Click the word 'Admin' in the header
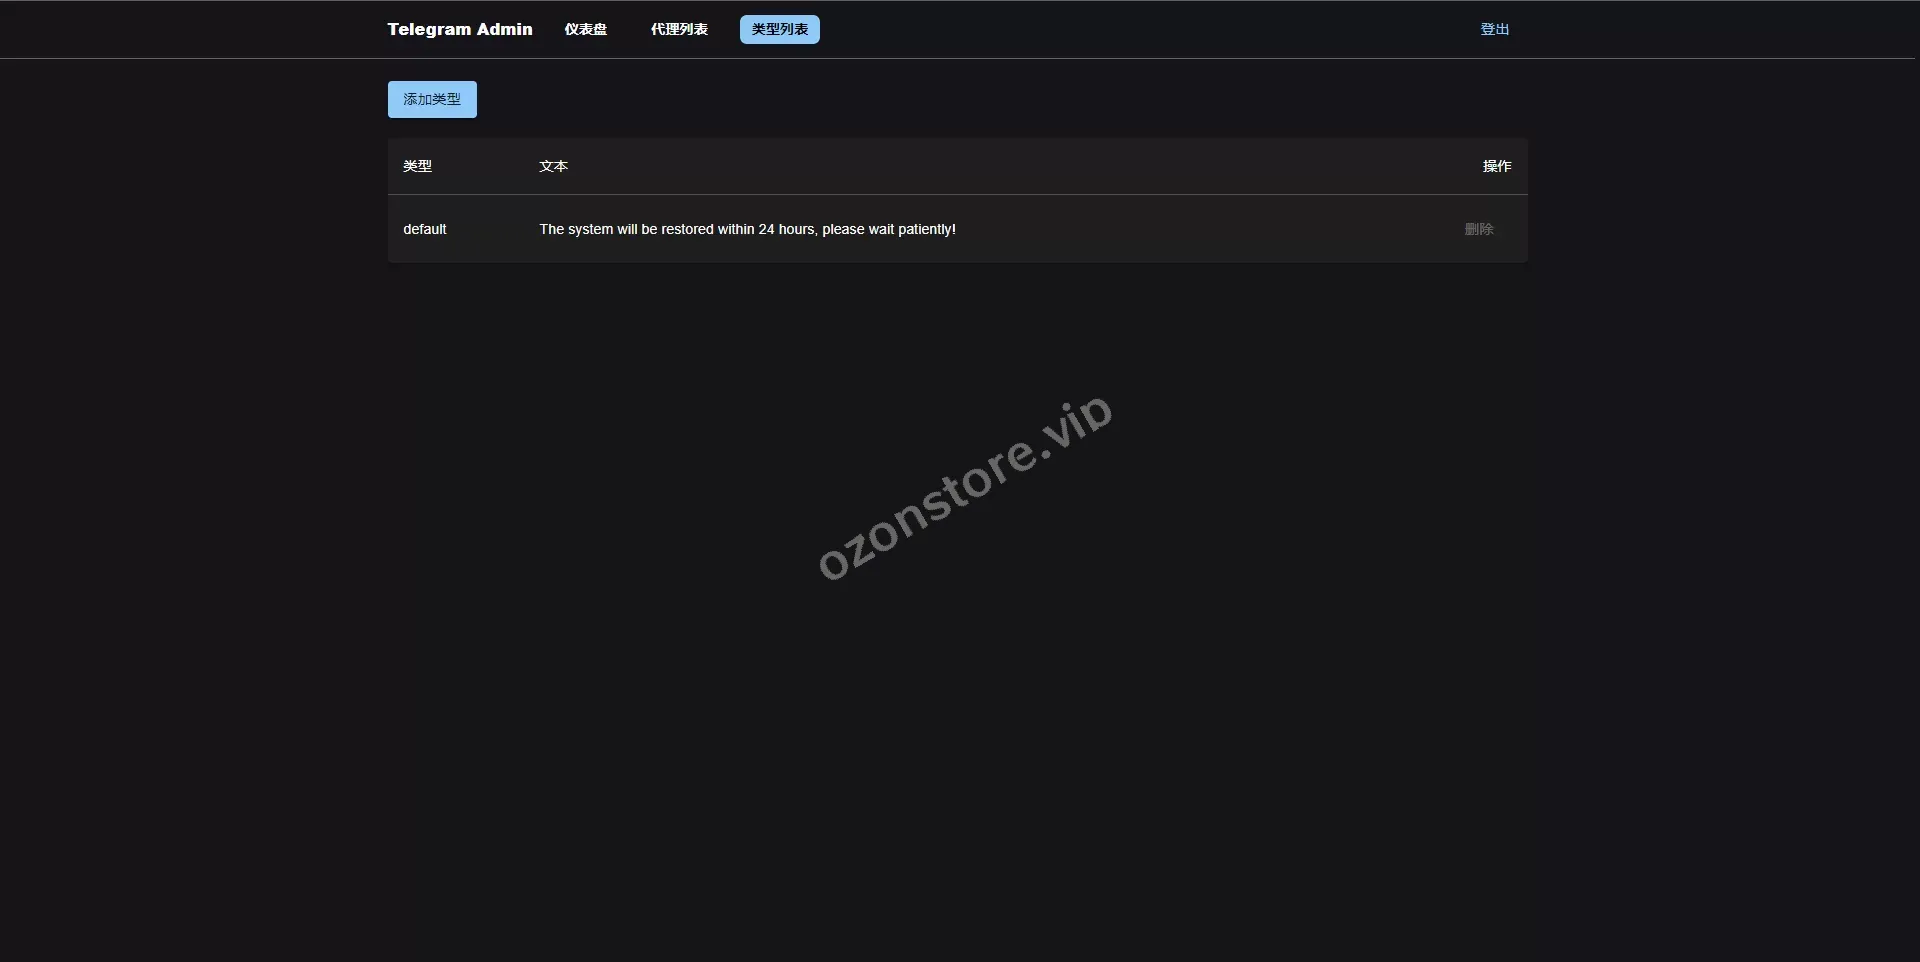1920x962 pixels. pyautogui.click(x=505, y=29)
